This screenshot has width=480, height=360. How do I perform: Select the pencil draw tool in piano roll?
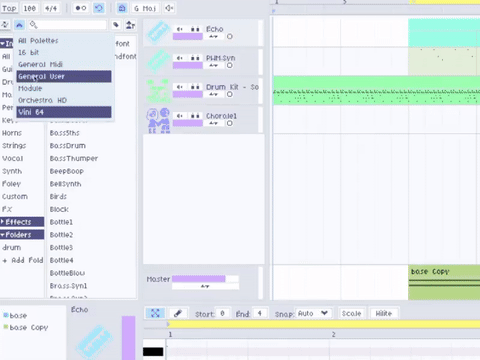coord(178,313)
